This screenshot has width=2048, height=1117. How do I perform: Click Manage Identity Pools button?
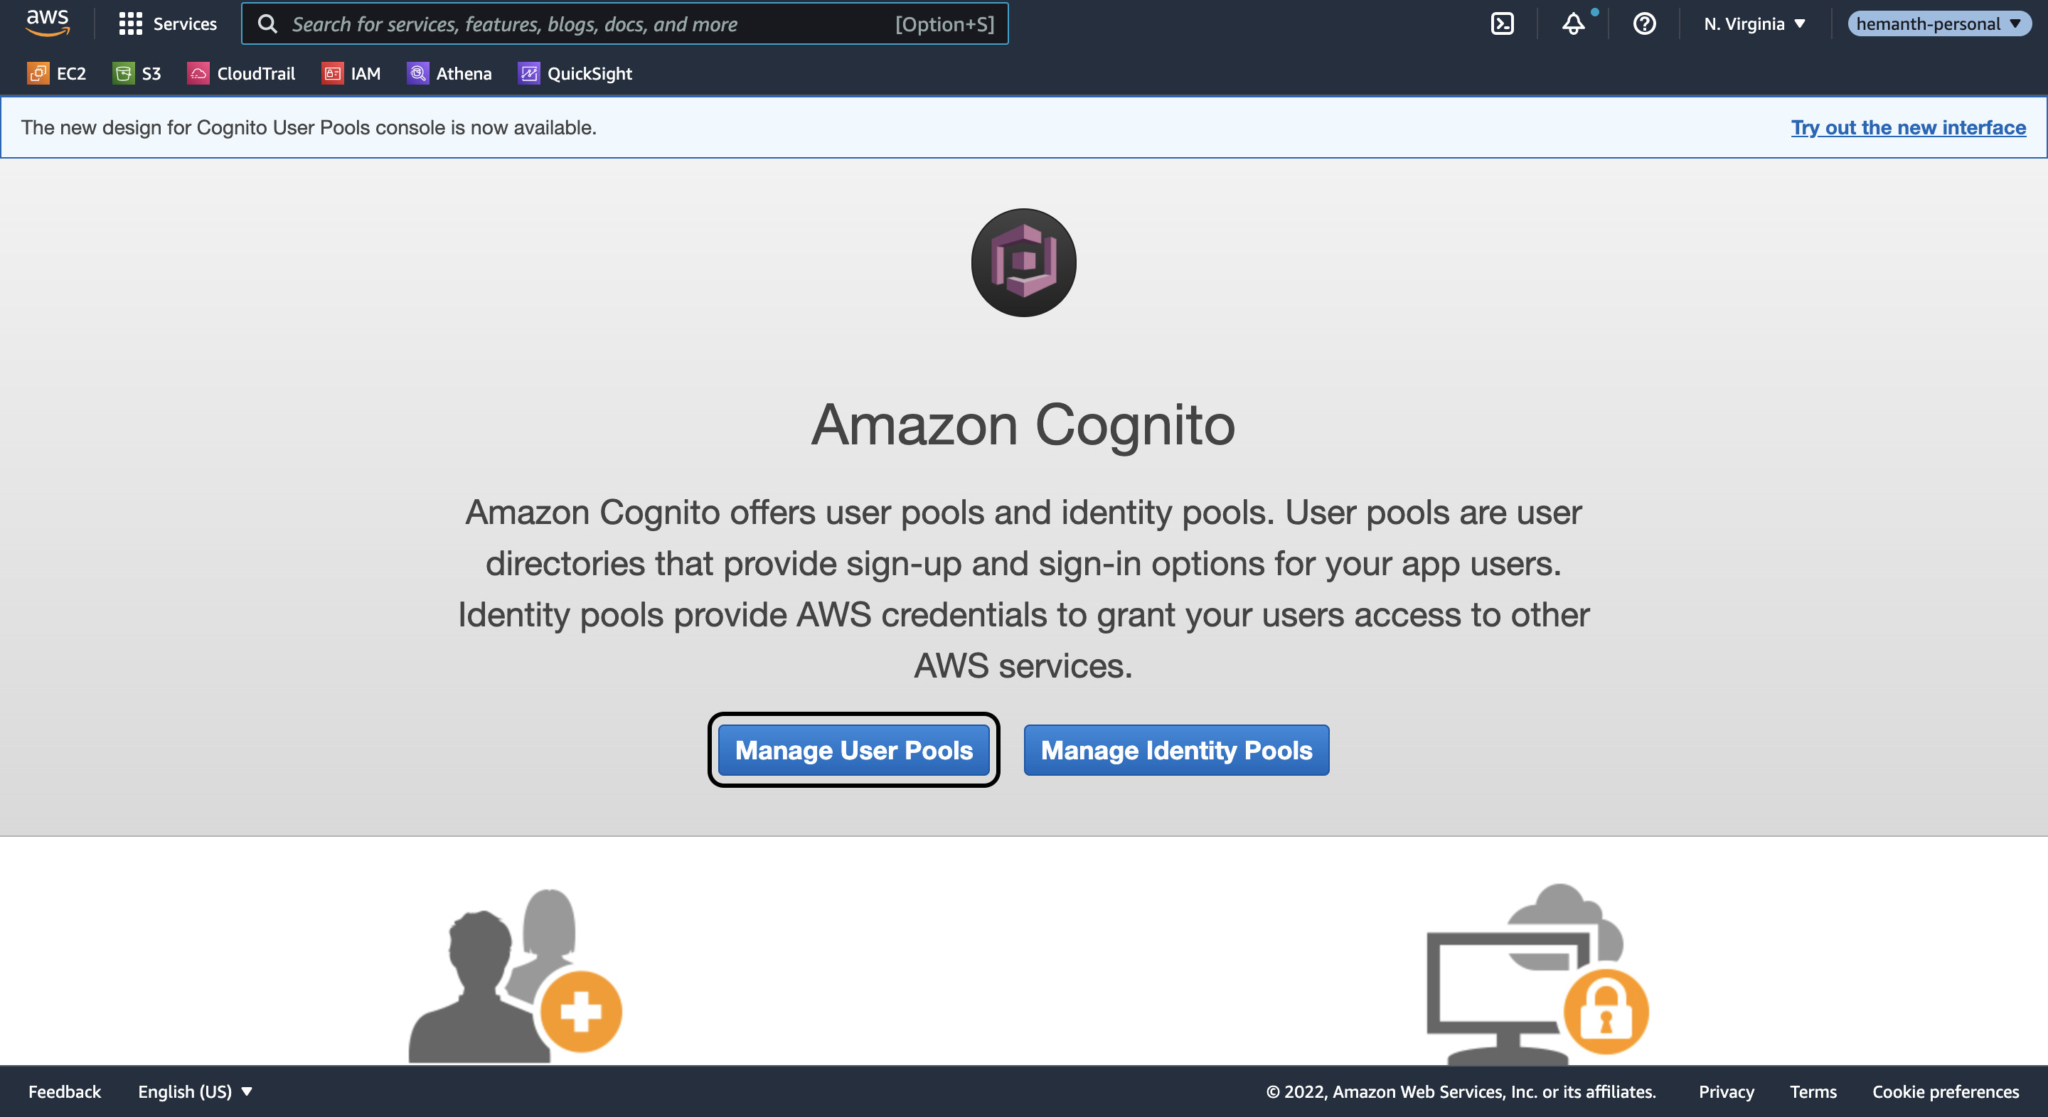[x=1176, y=750]
